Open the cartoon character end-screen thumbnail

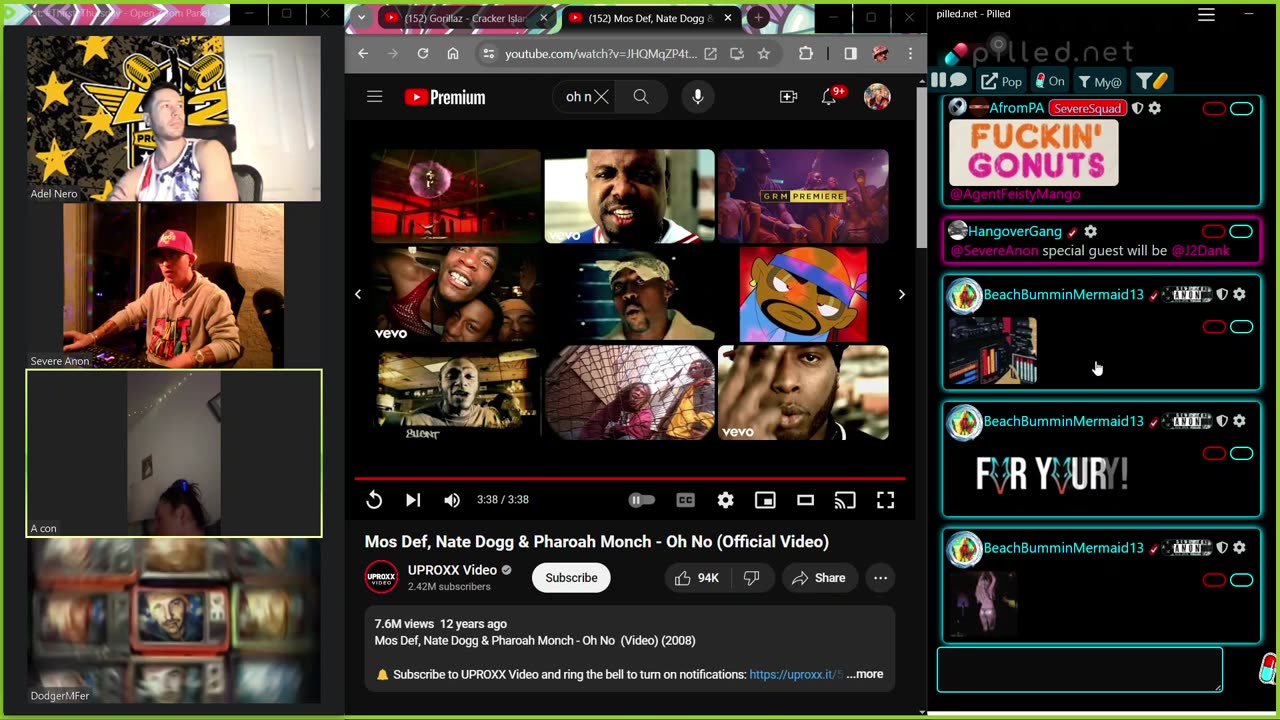coord(803,294)
